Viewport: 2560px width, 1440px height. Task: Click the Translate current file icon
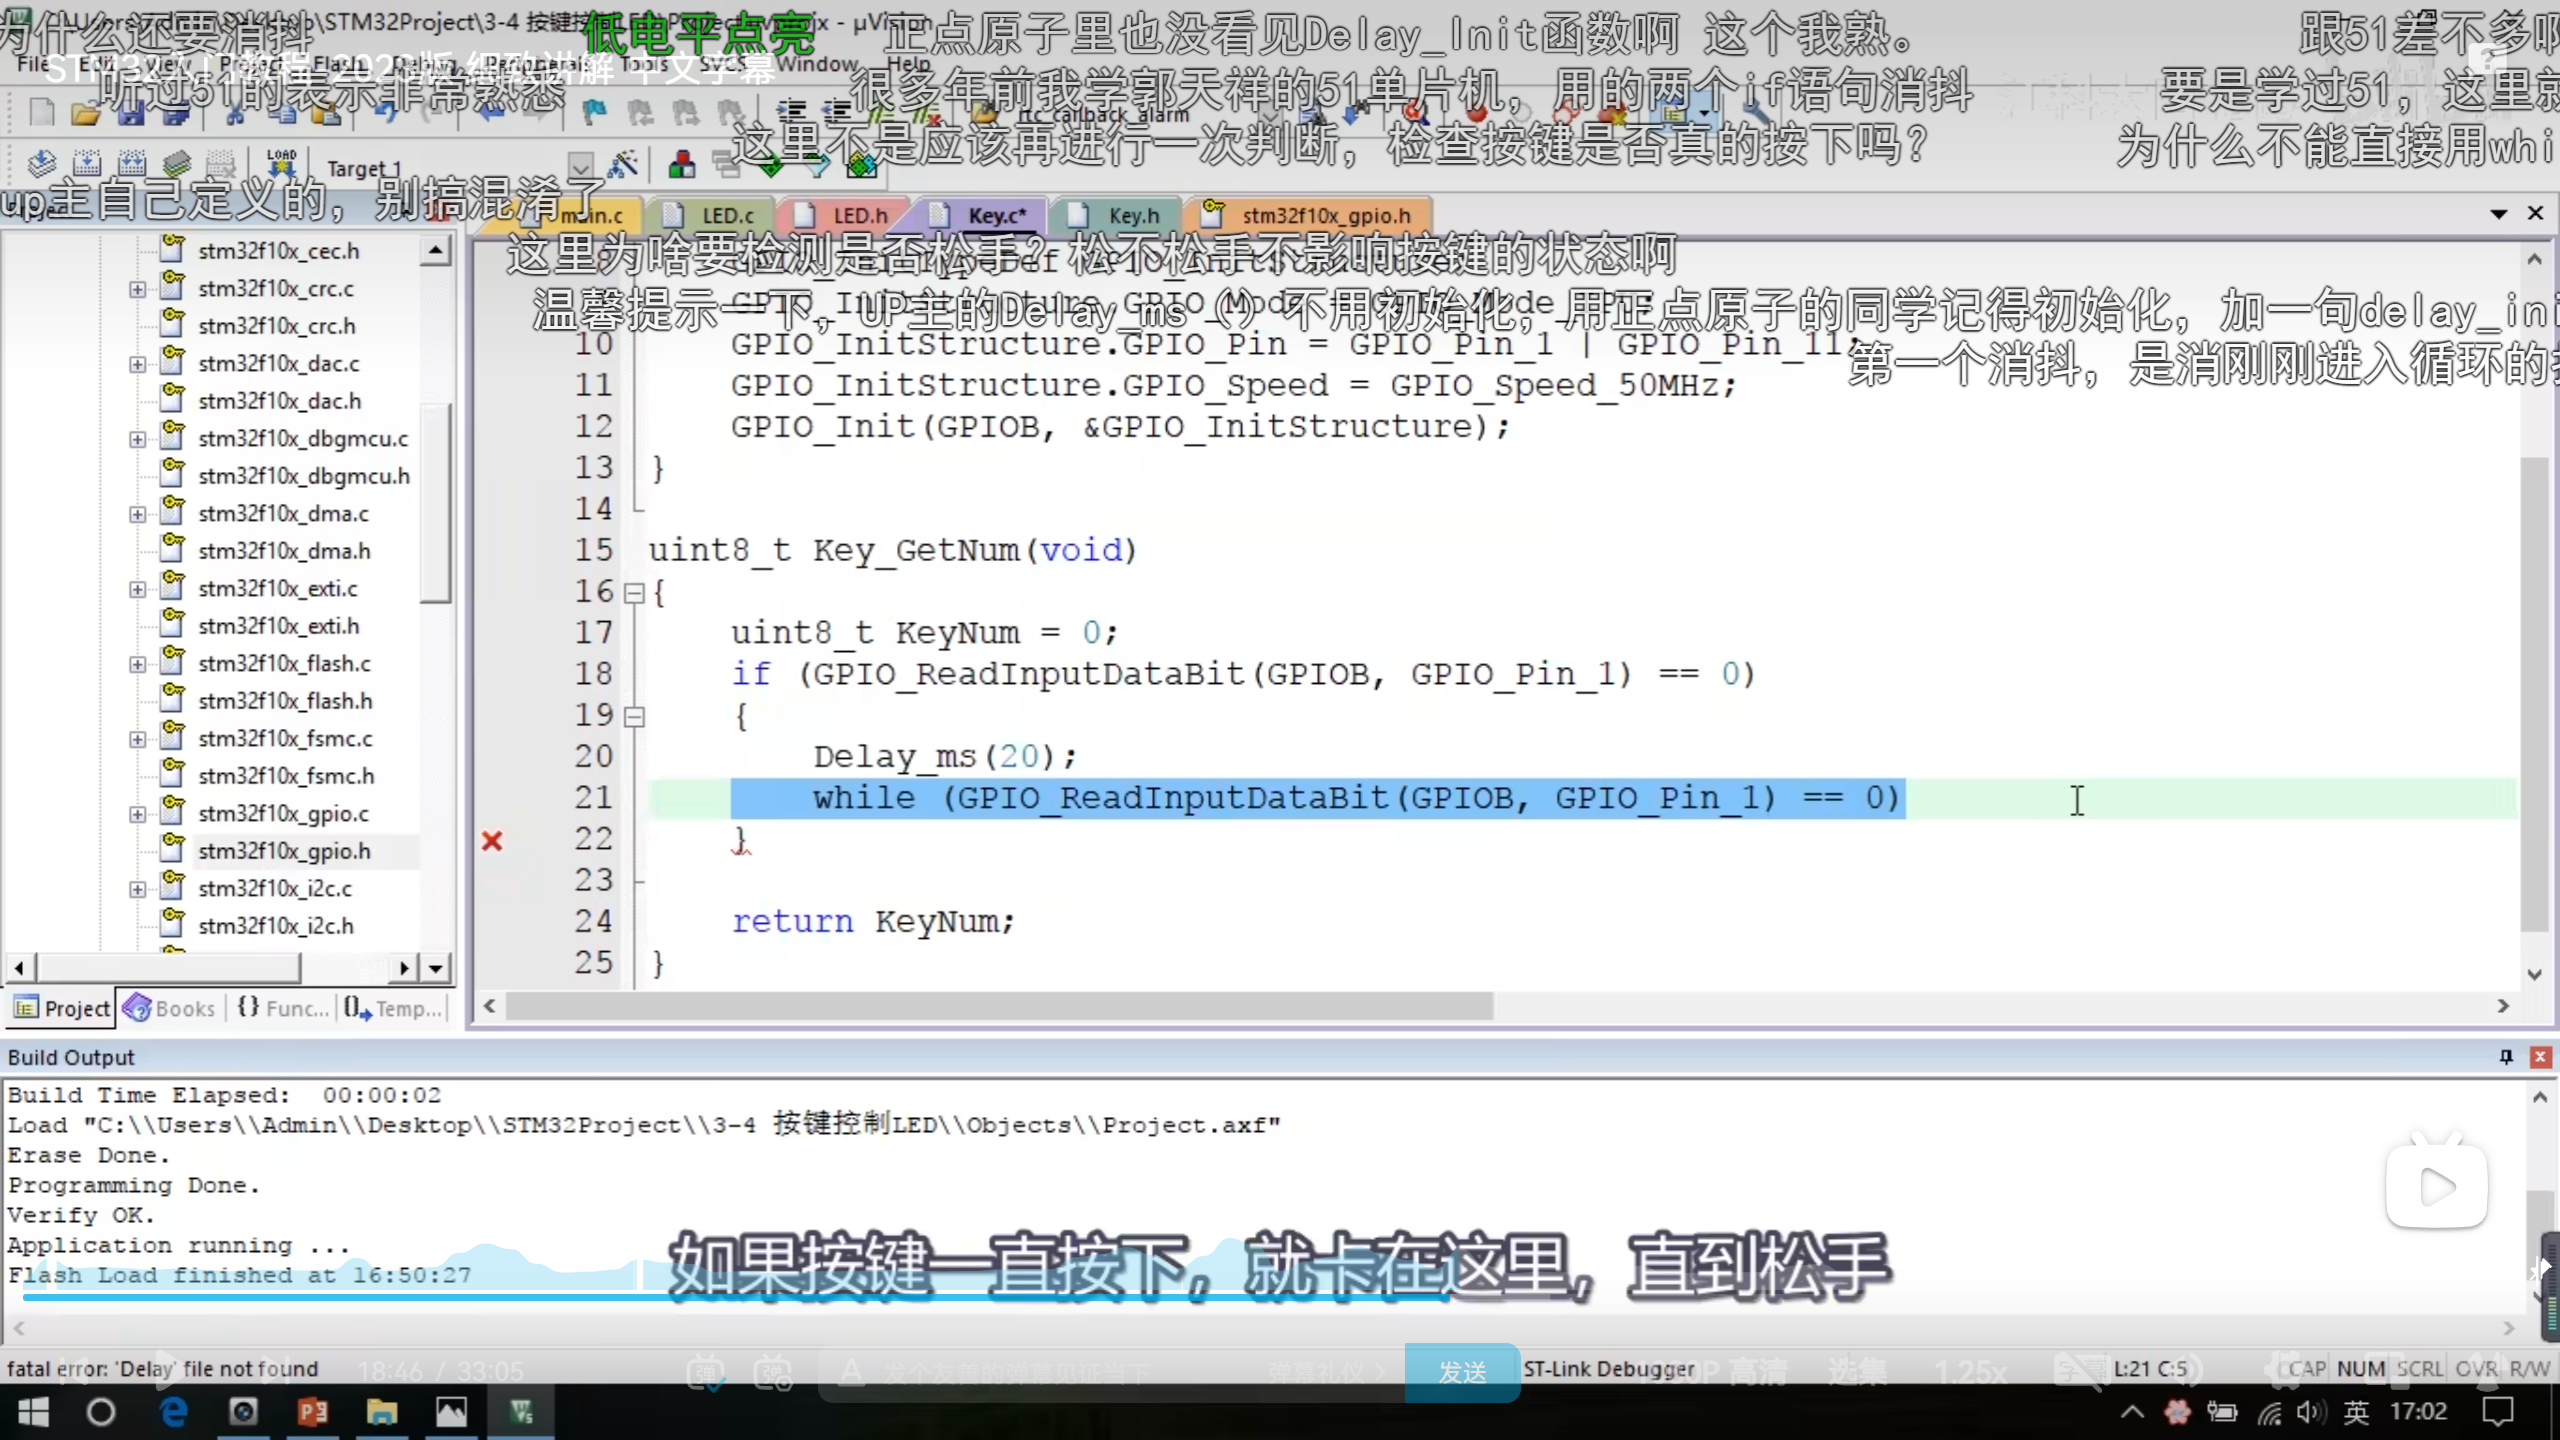point(41,163)
